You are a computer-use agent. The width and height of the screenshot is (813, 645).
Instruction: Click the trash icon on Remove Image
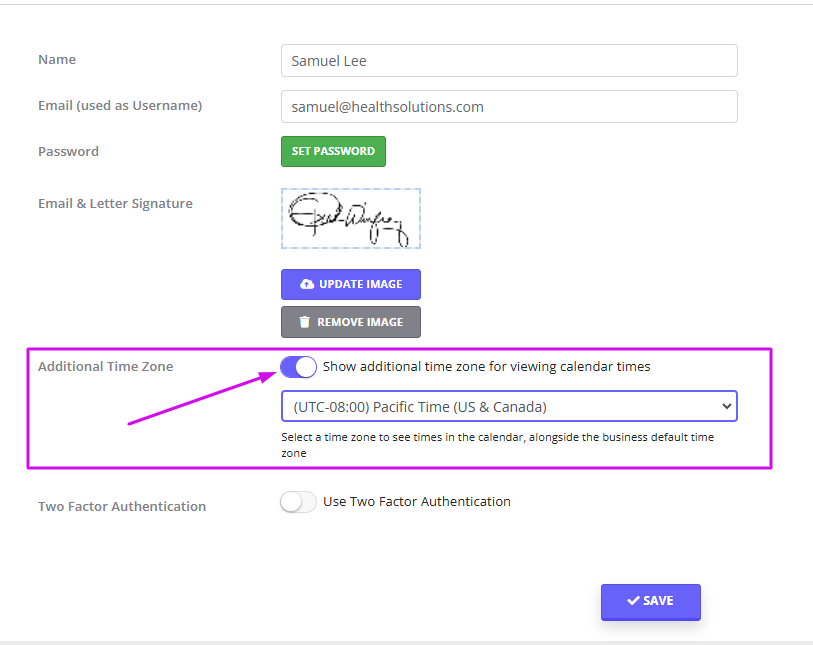305,323
